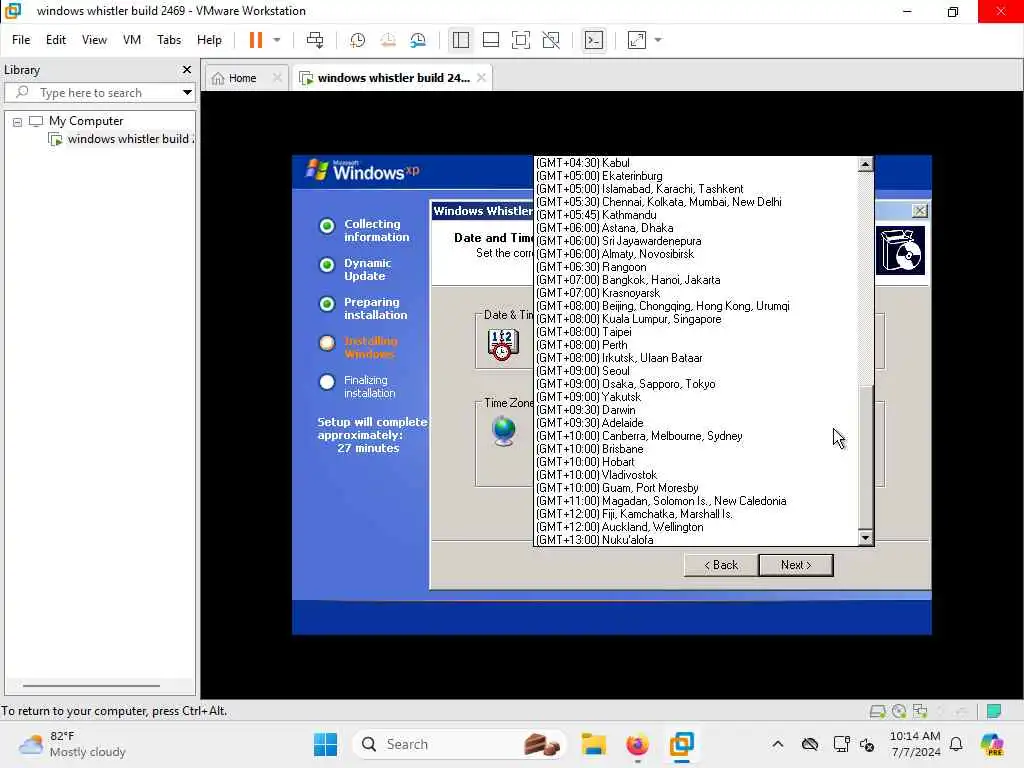Open the Help menu
Screen dimensions: 1024x768
(209, 40)
